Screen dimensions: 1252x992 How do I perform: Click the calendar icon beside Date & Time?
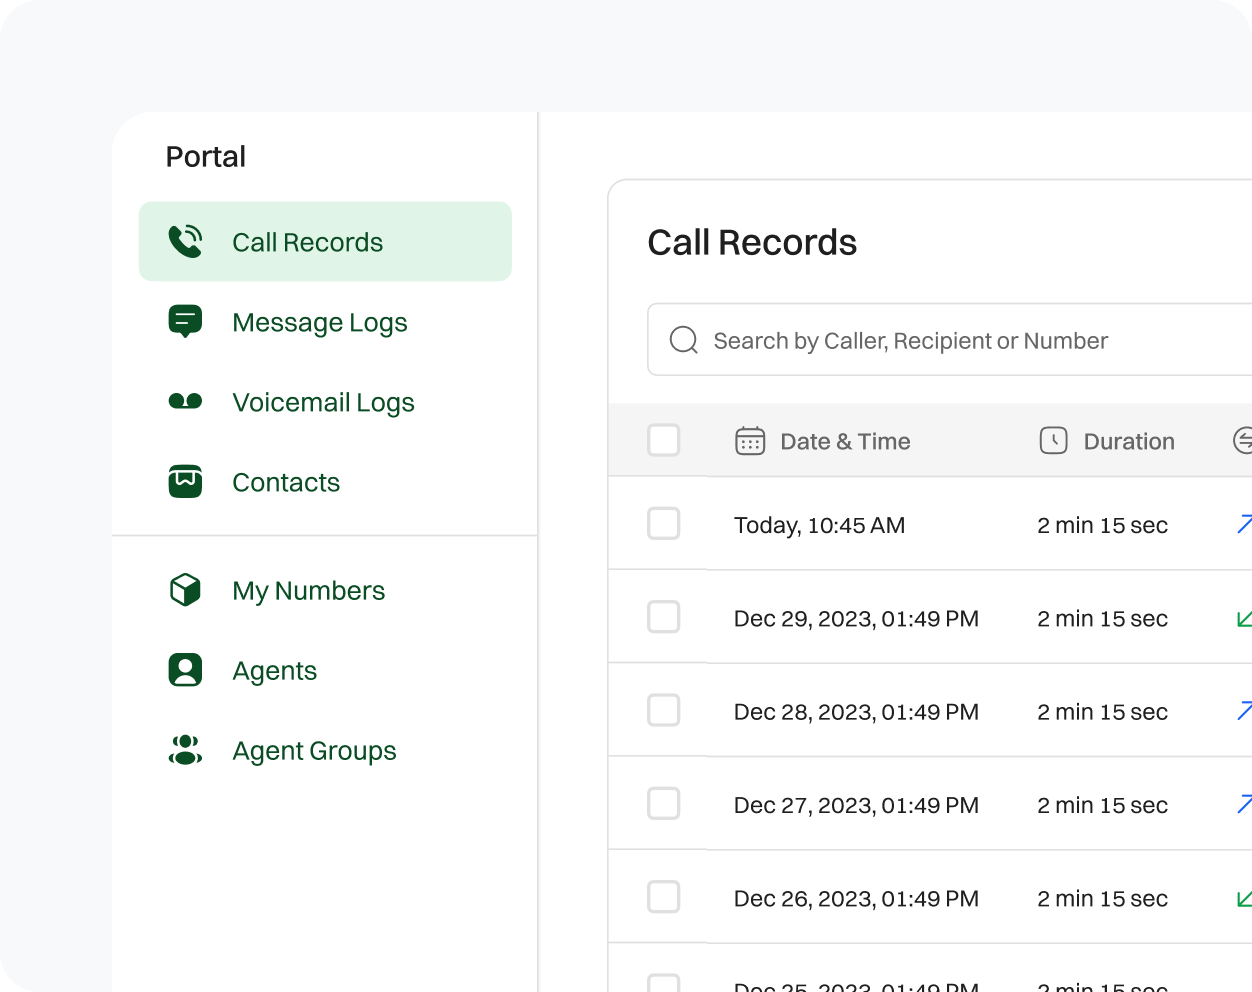point(750,440)
